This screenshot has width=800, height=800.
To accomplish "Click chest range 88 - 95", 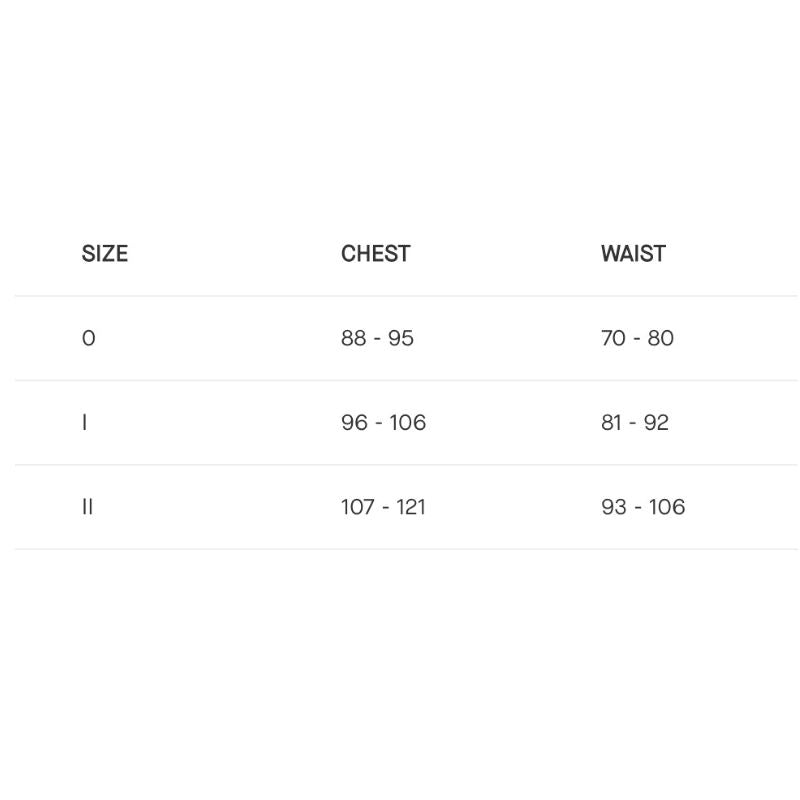I will pos(377,338).
